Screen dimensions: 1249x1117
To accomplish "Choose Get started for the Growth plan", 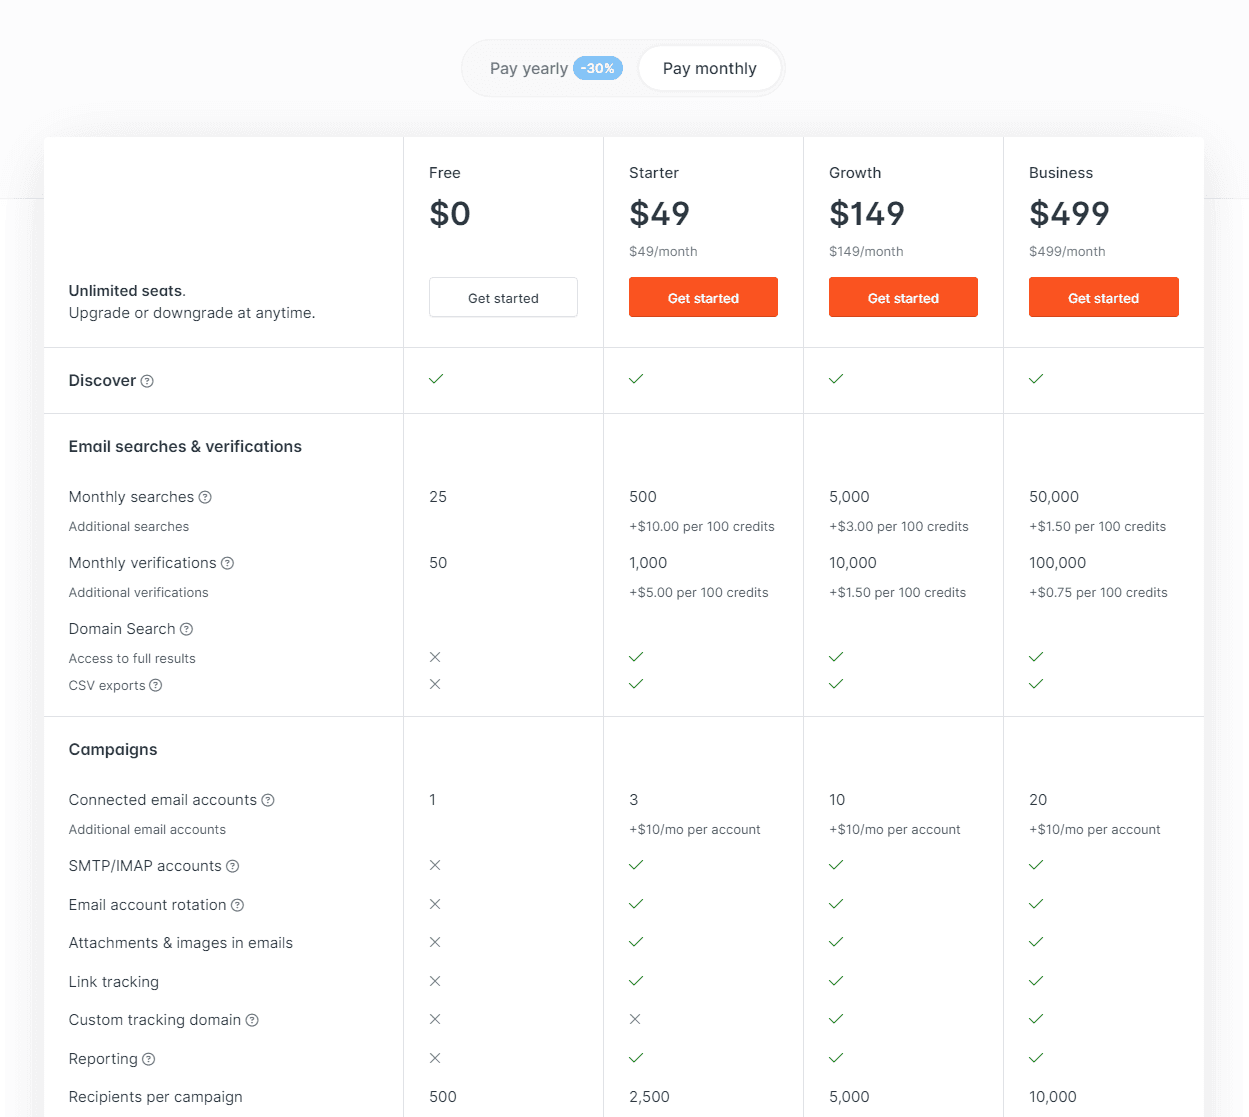I will 903,297.
